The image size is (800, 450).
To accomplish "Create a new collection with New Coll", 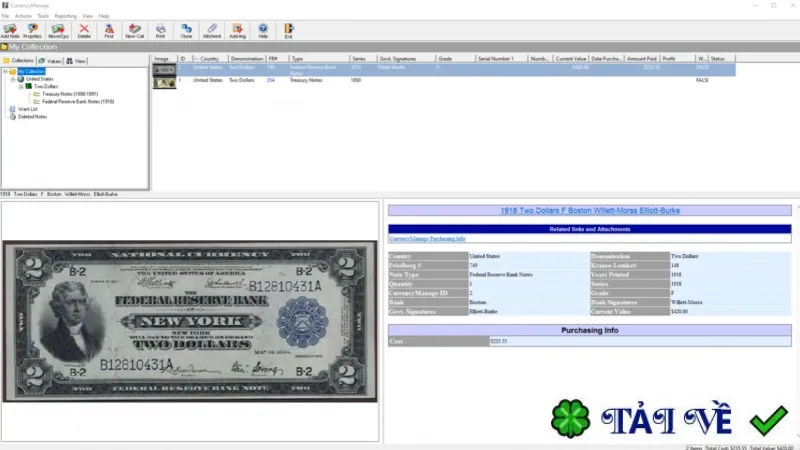I will click(135, 31).
